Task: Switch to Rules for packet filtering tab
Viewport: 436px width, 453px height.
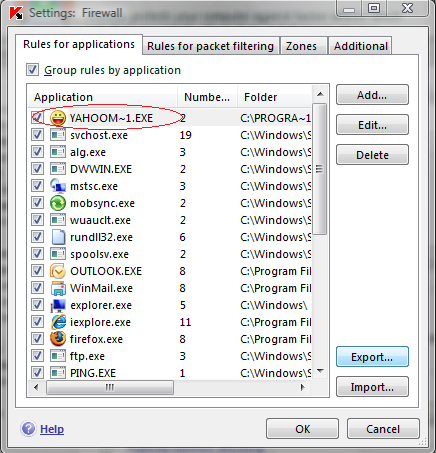Action: 210,46
